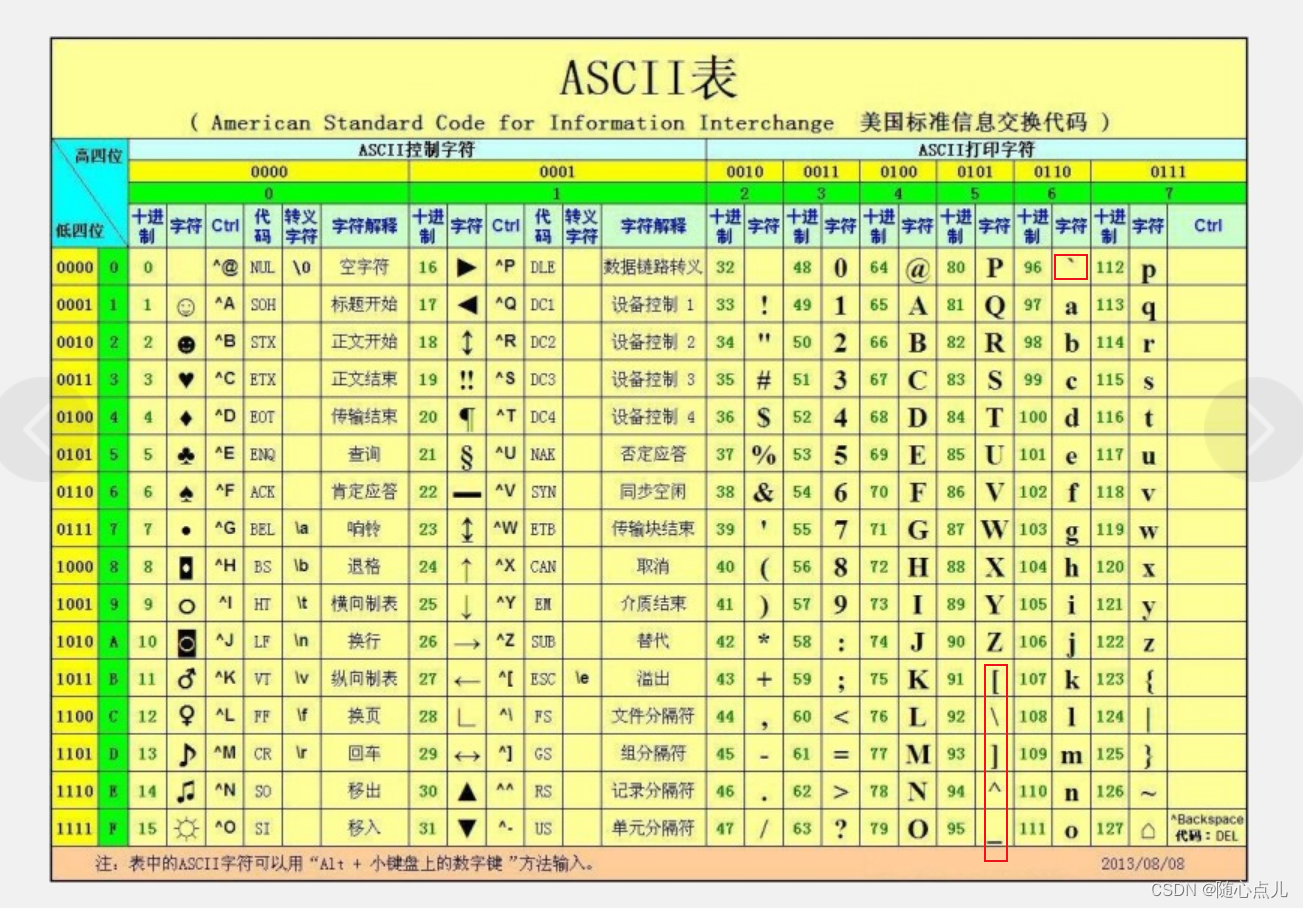
Task: Select the 'ENQ' code cell
Action: 262,454
